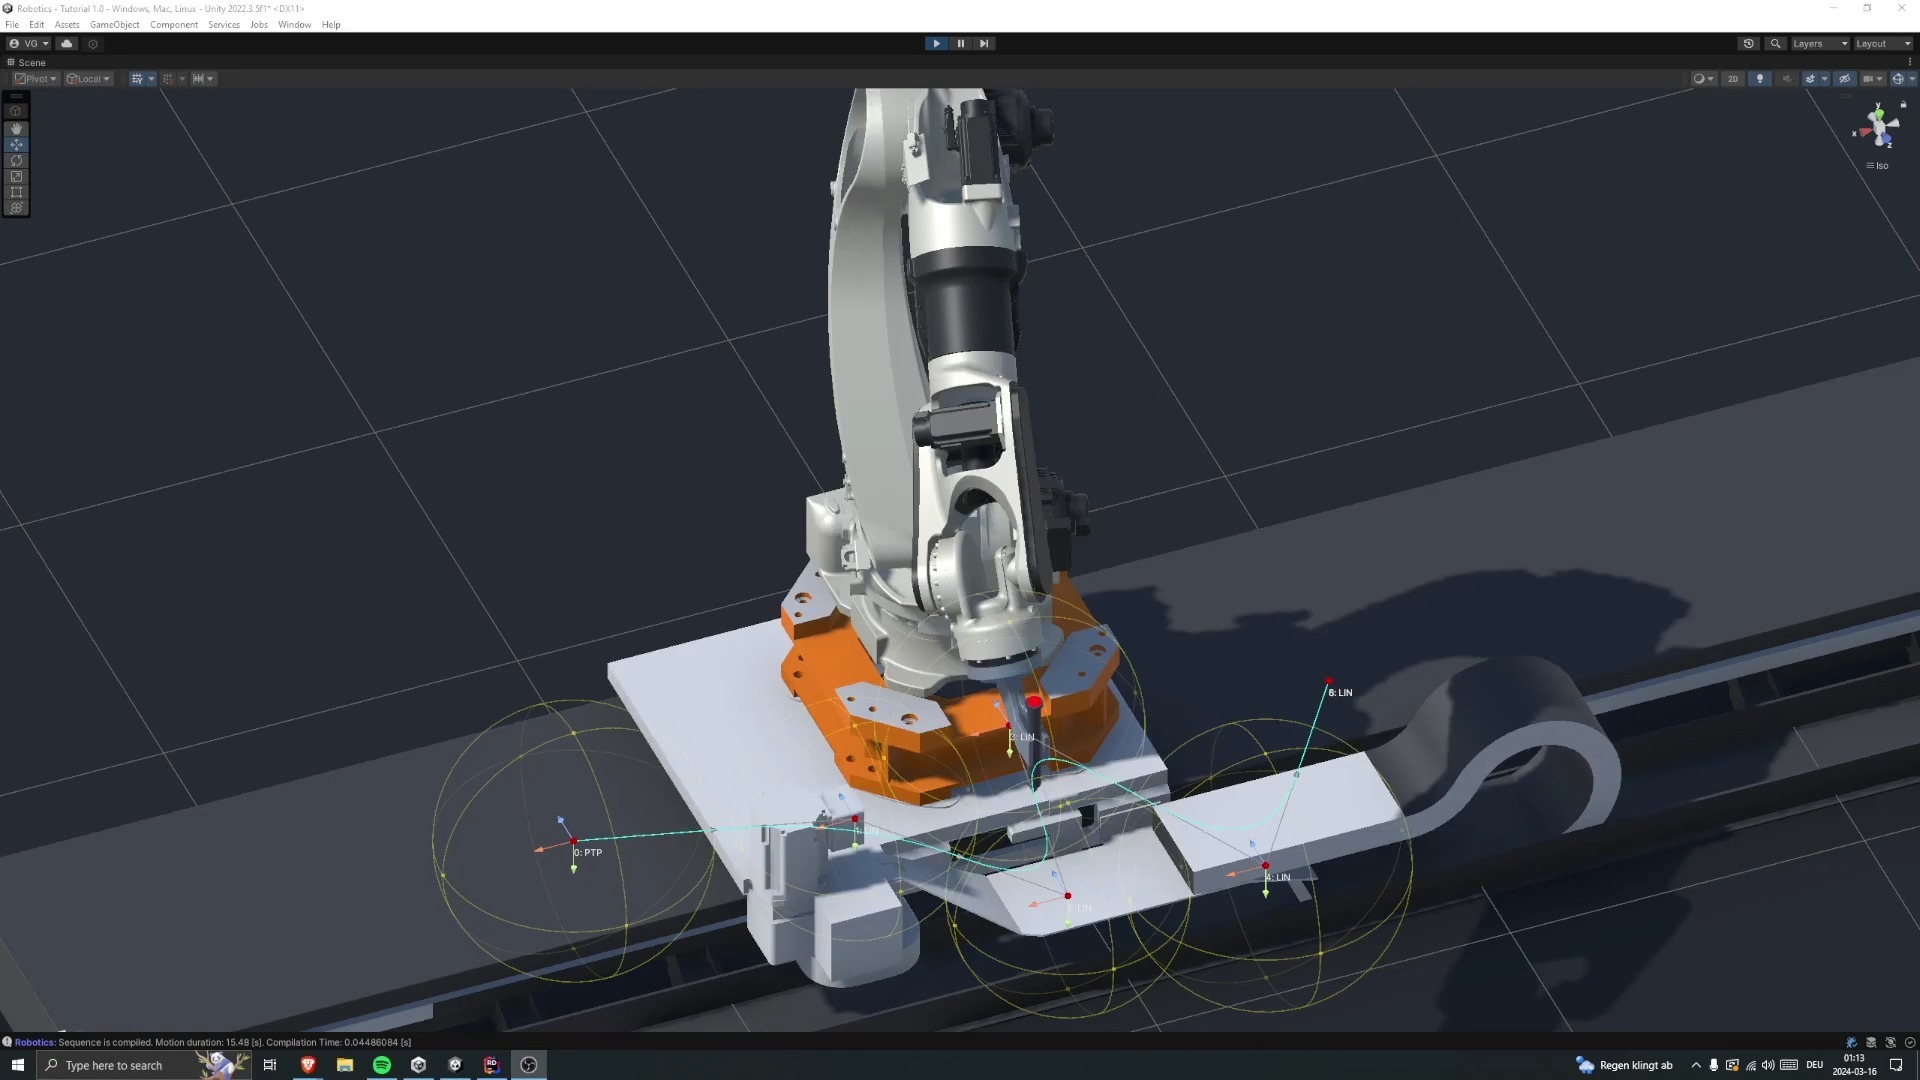Select the combined Transform tool
The height and width of the screenshot is (1080, 1920).
[16, 208]
